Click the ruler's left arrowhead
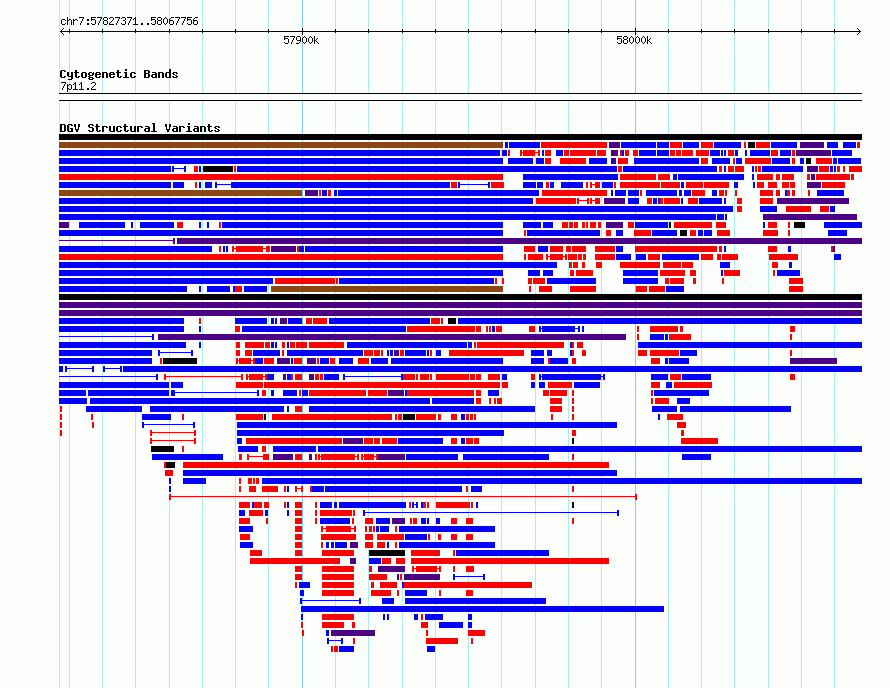 coord(63,31)
